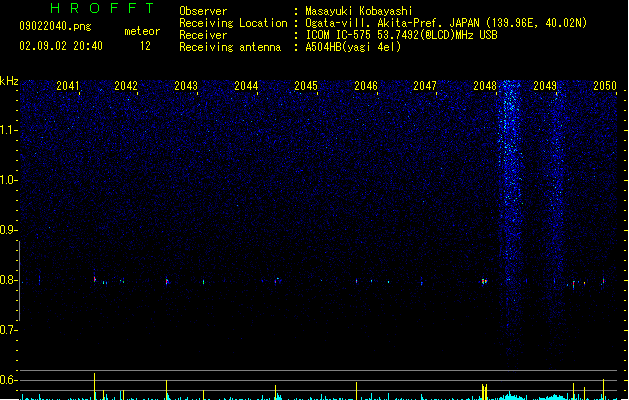Click observer name Masayuki Kobayashi

(359, 11)
